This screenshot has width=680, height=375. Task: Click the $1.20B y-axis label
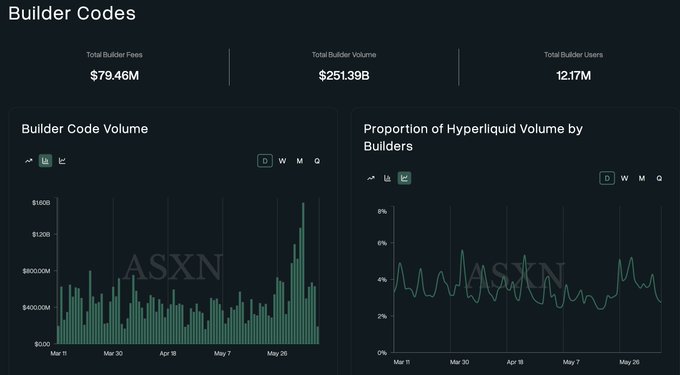pos(41,234)
